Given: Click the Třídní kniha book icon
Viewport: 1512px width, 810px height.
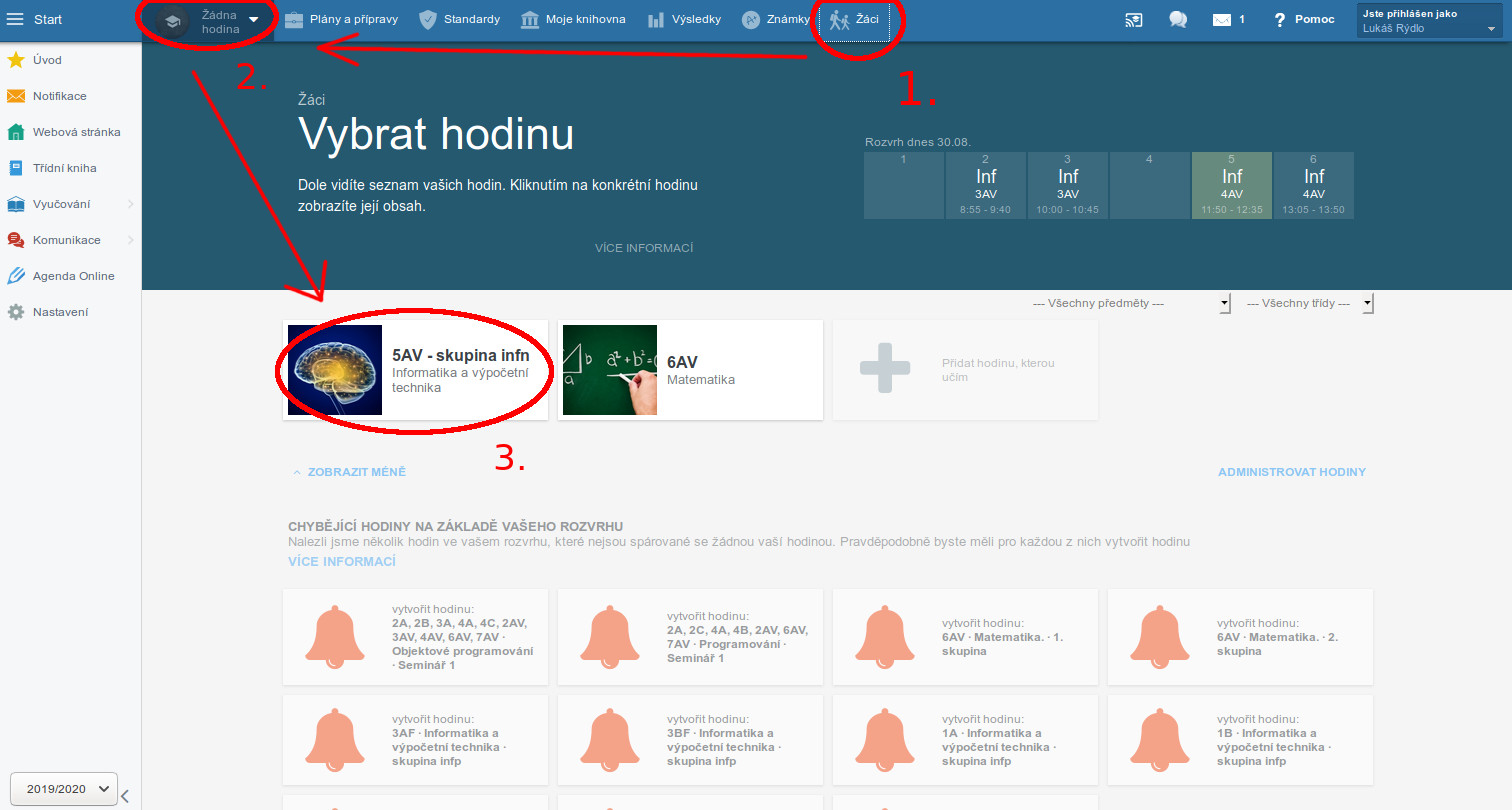Looking at the screenshot, I should (16, 168).
